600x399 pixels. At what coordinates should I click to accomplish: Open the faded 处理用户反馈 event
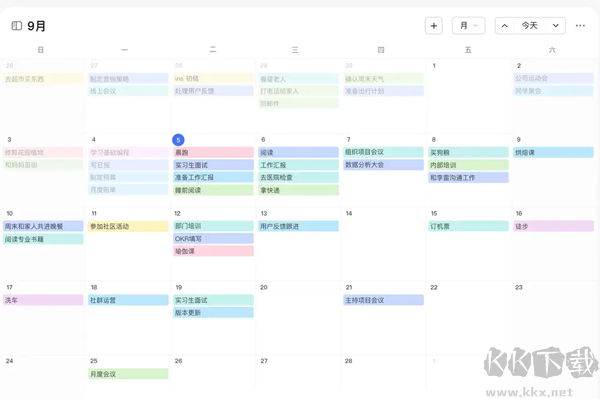(x=213, y=91)
